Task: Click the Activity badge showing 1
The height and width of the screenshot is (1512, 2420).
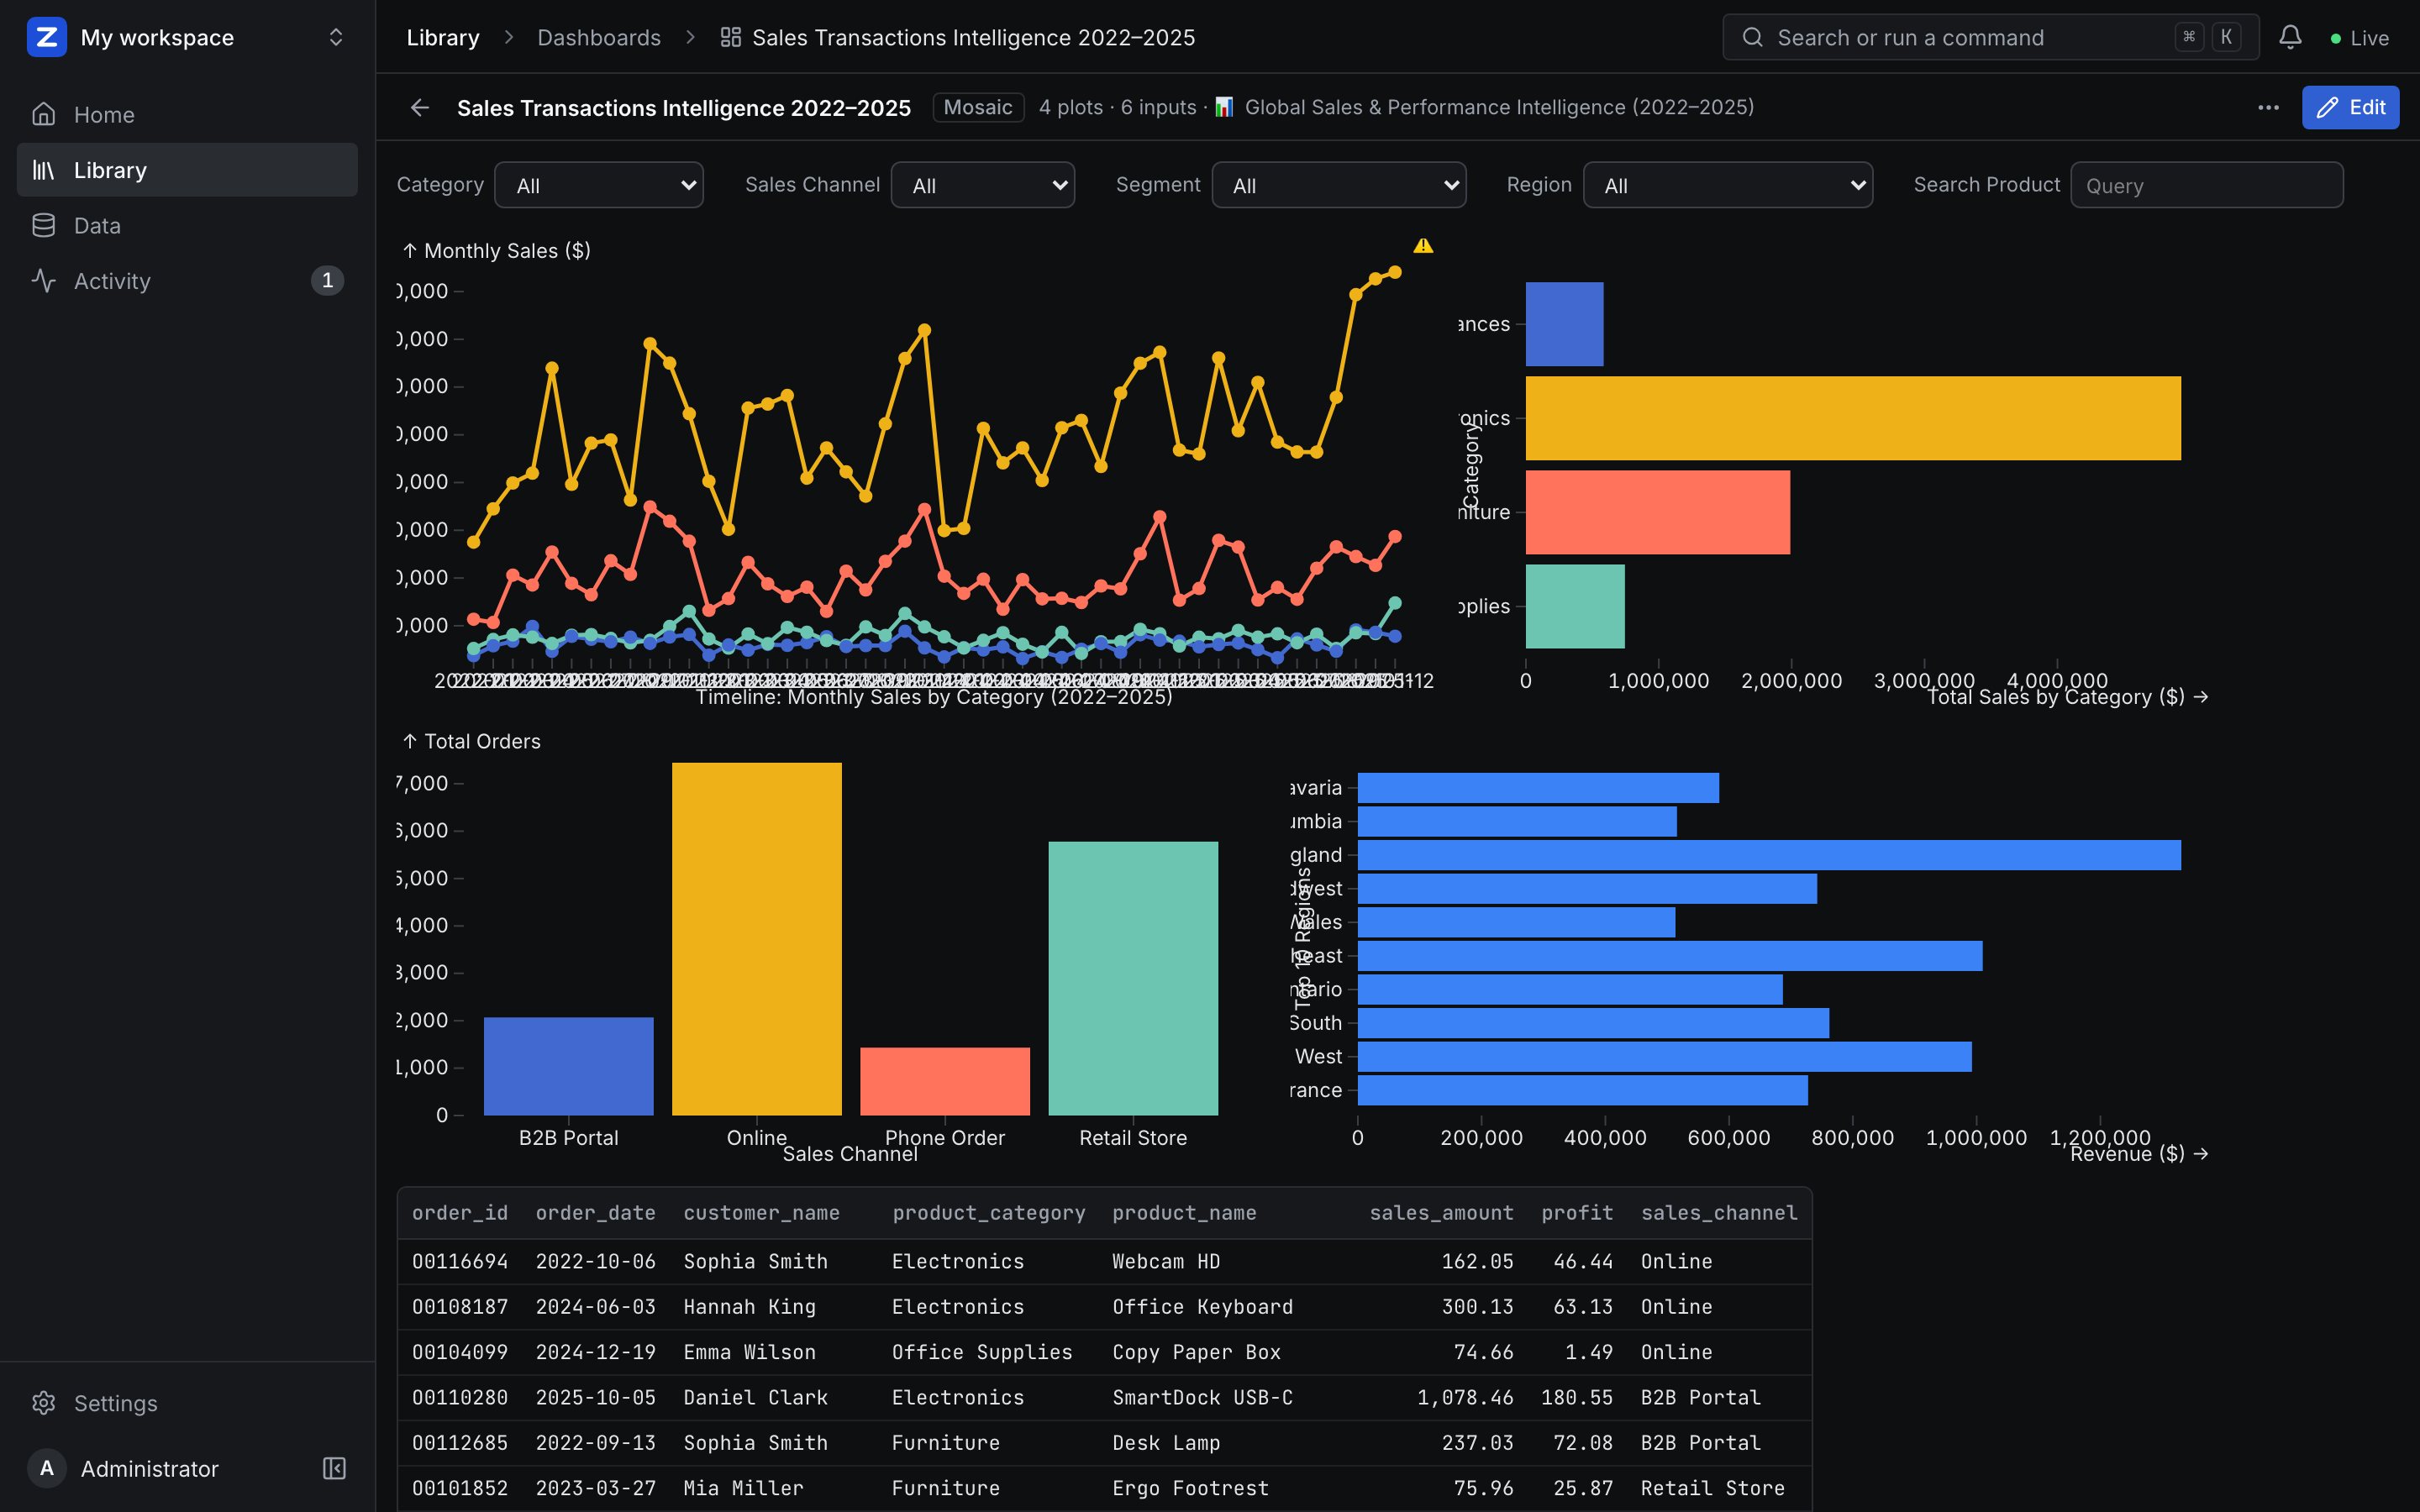Action: [327, 281]
